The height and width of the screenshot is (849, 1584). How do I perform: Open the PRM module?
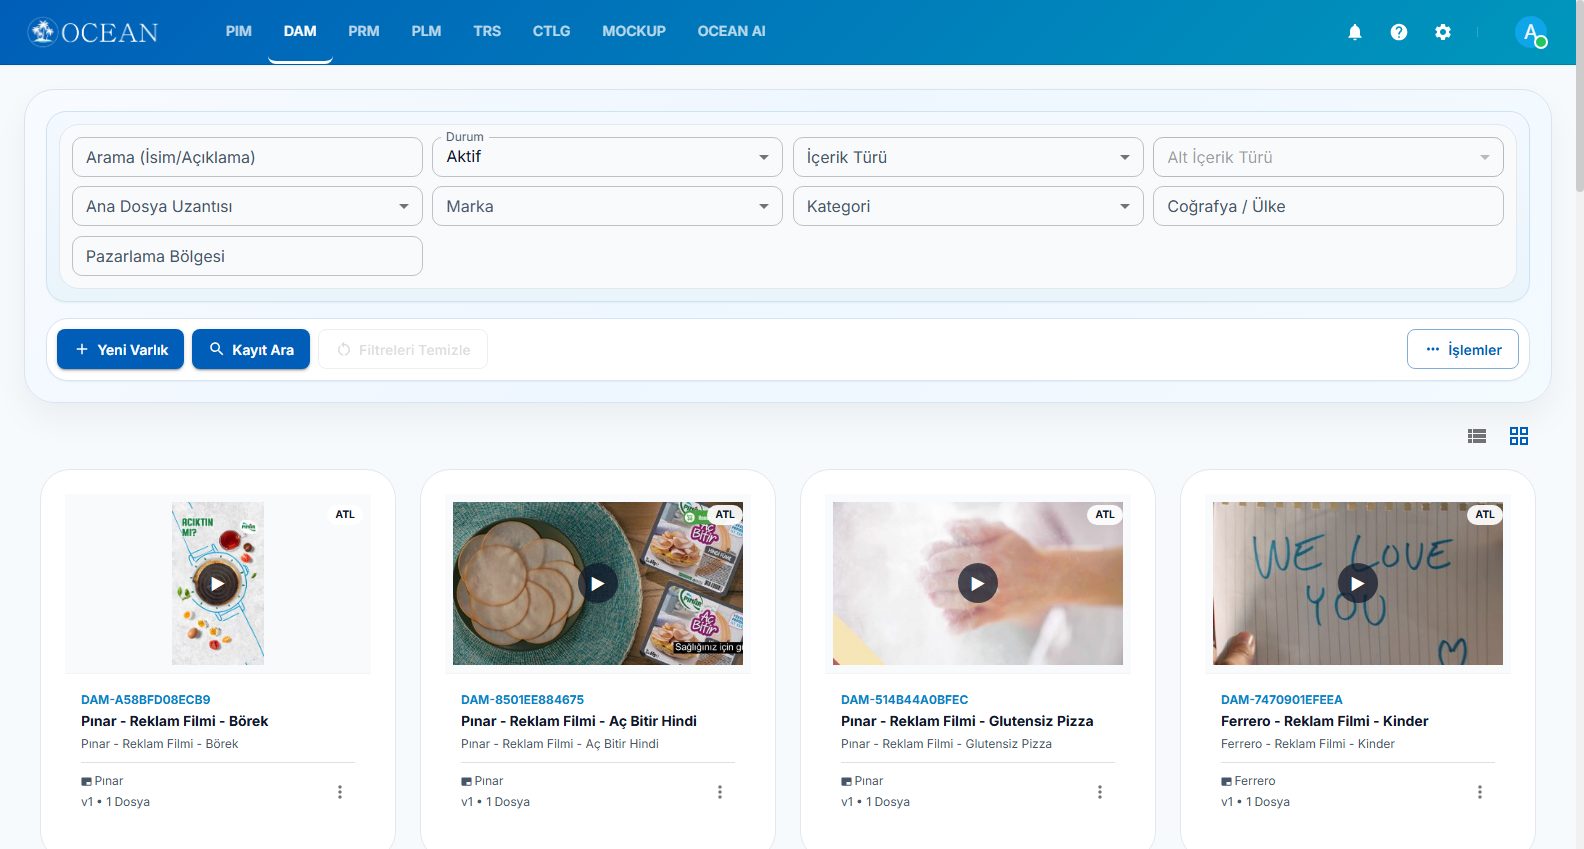click(364, 31)
